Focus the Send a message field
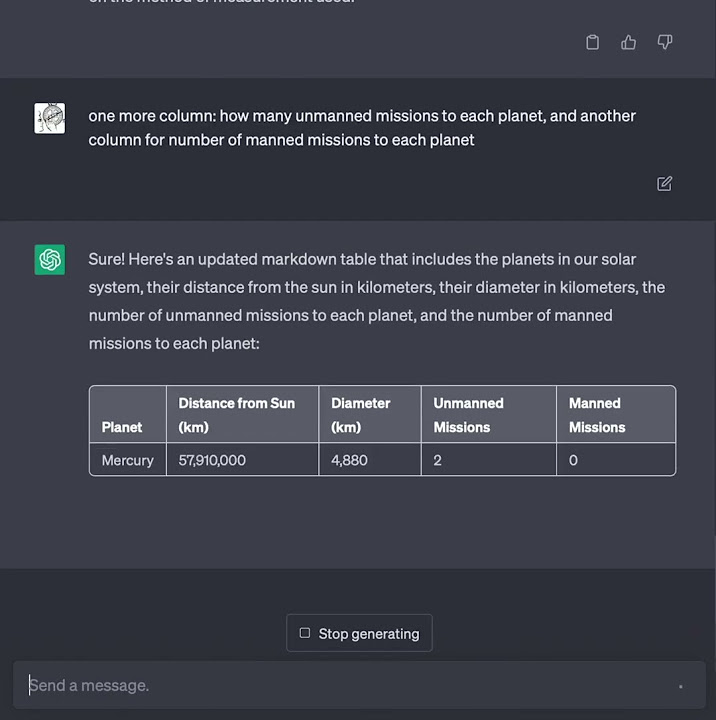716x720 pixels. click(x=340, y=686)
